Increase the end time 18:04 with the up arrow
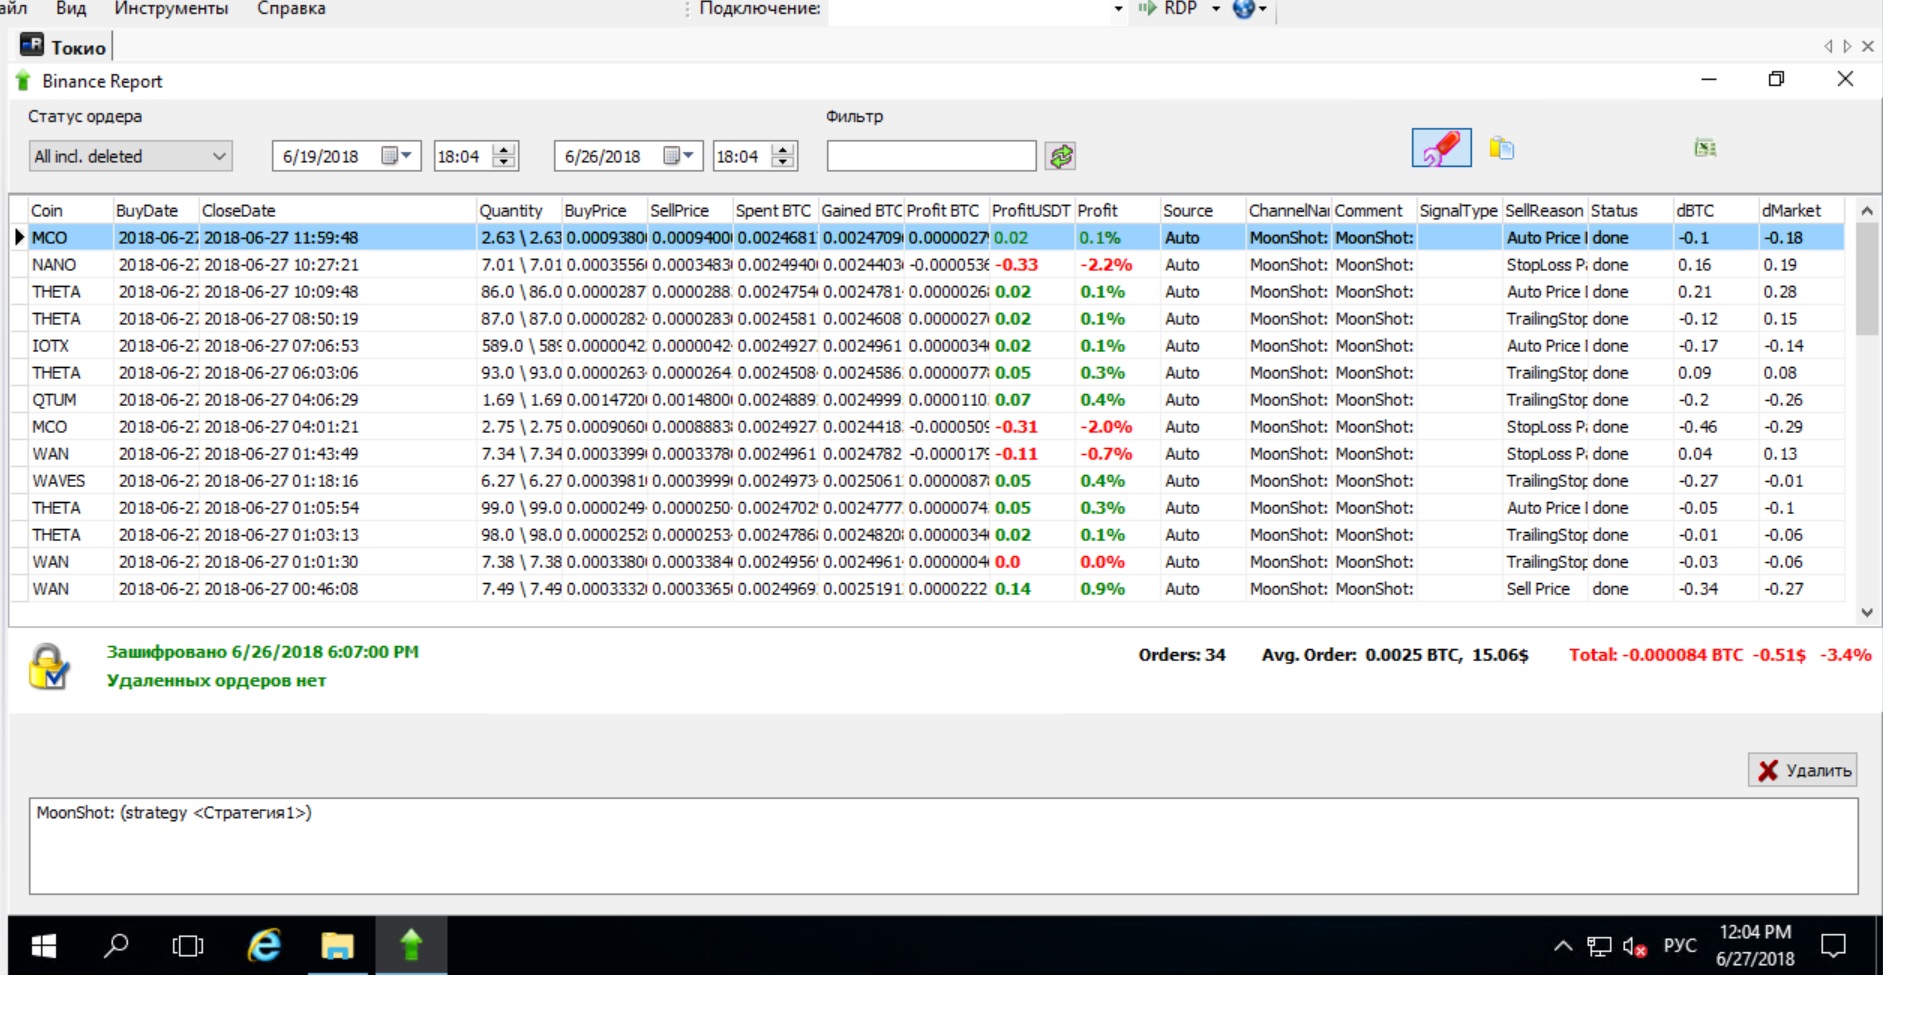 tap(785, 150)
